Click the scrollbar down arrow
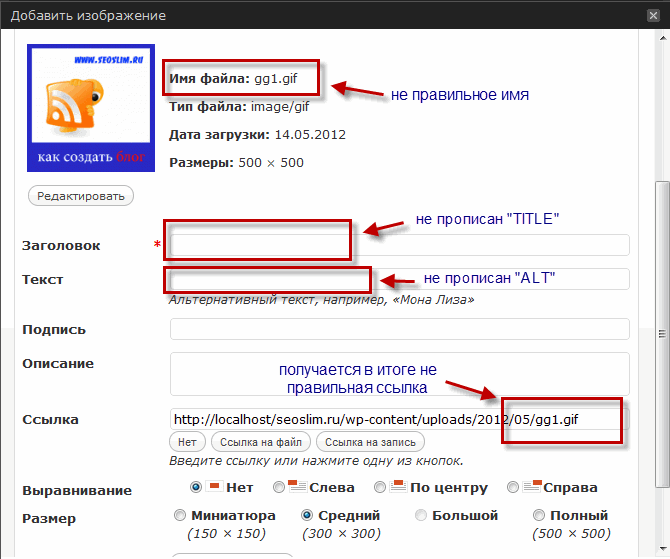Image resolution: width=670 pixels, height=559 pixels. [x=663, y=548]
